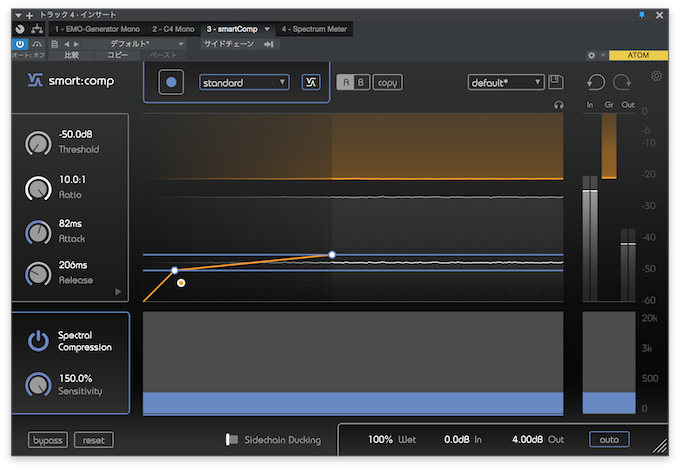Click the Ratio knob
This screenshot has width=680, height=470.
(x=38, y=189)
